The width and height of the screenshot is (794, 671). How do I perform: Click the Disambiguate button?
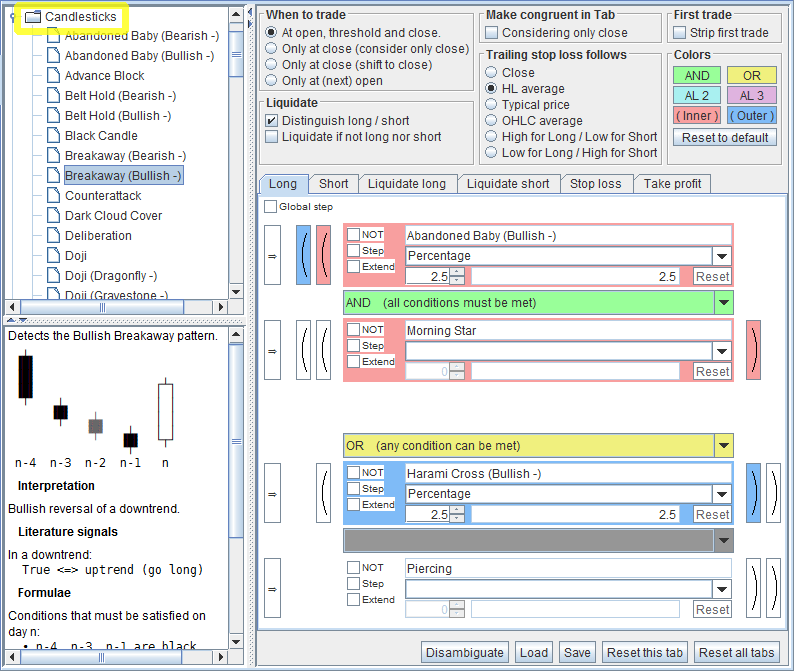[x=464, y=653]
